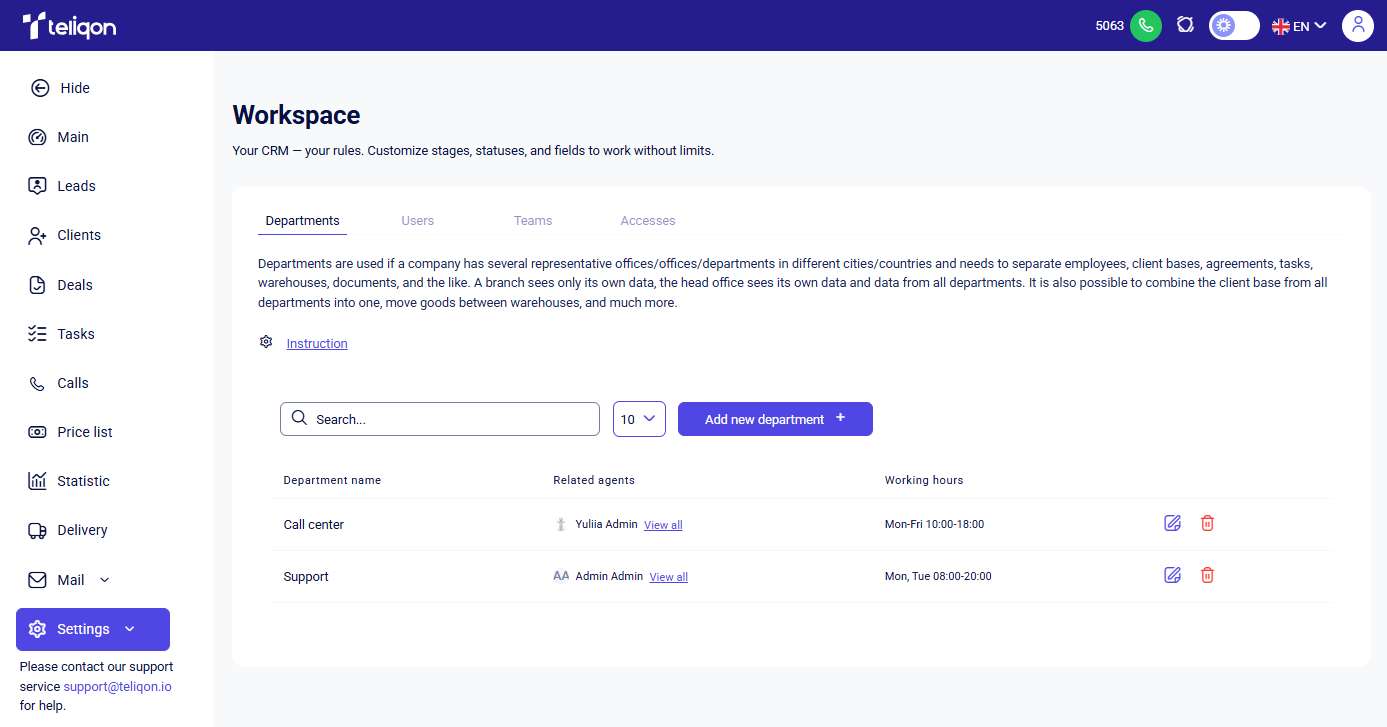The height and width of the screenshot is (727, 1387).
Task: Delete the Call center department
Action: coord(1207,523)
